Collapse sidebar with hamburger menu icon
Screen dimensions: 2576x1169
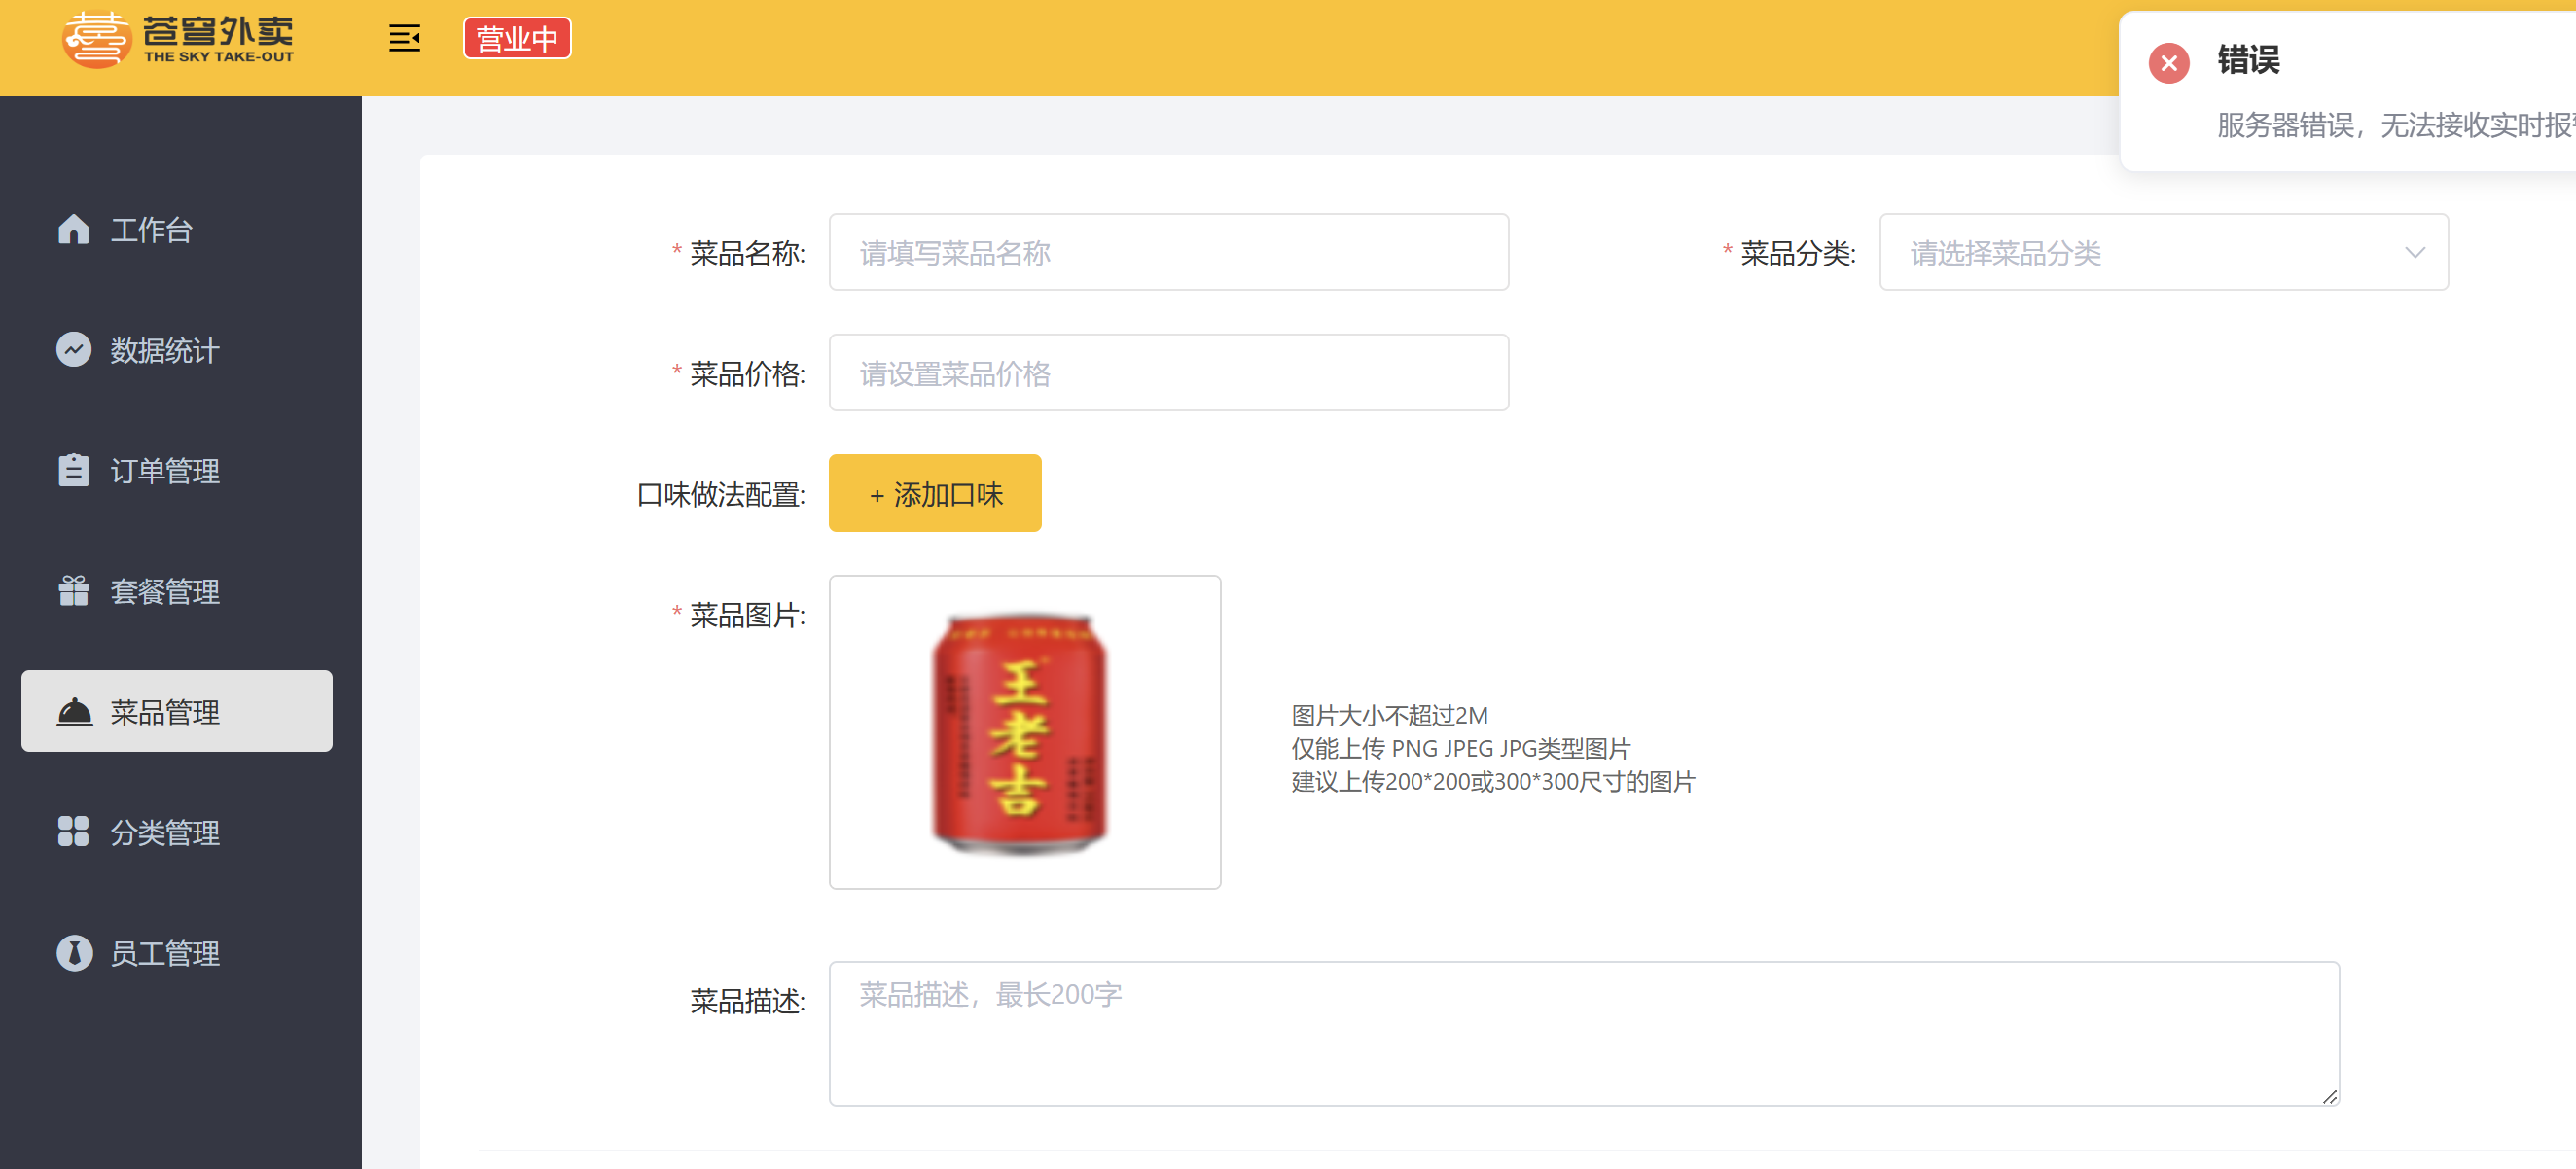pos(404,39)
